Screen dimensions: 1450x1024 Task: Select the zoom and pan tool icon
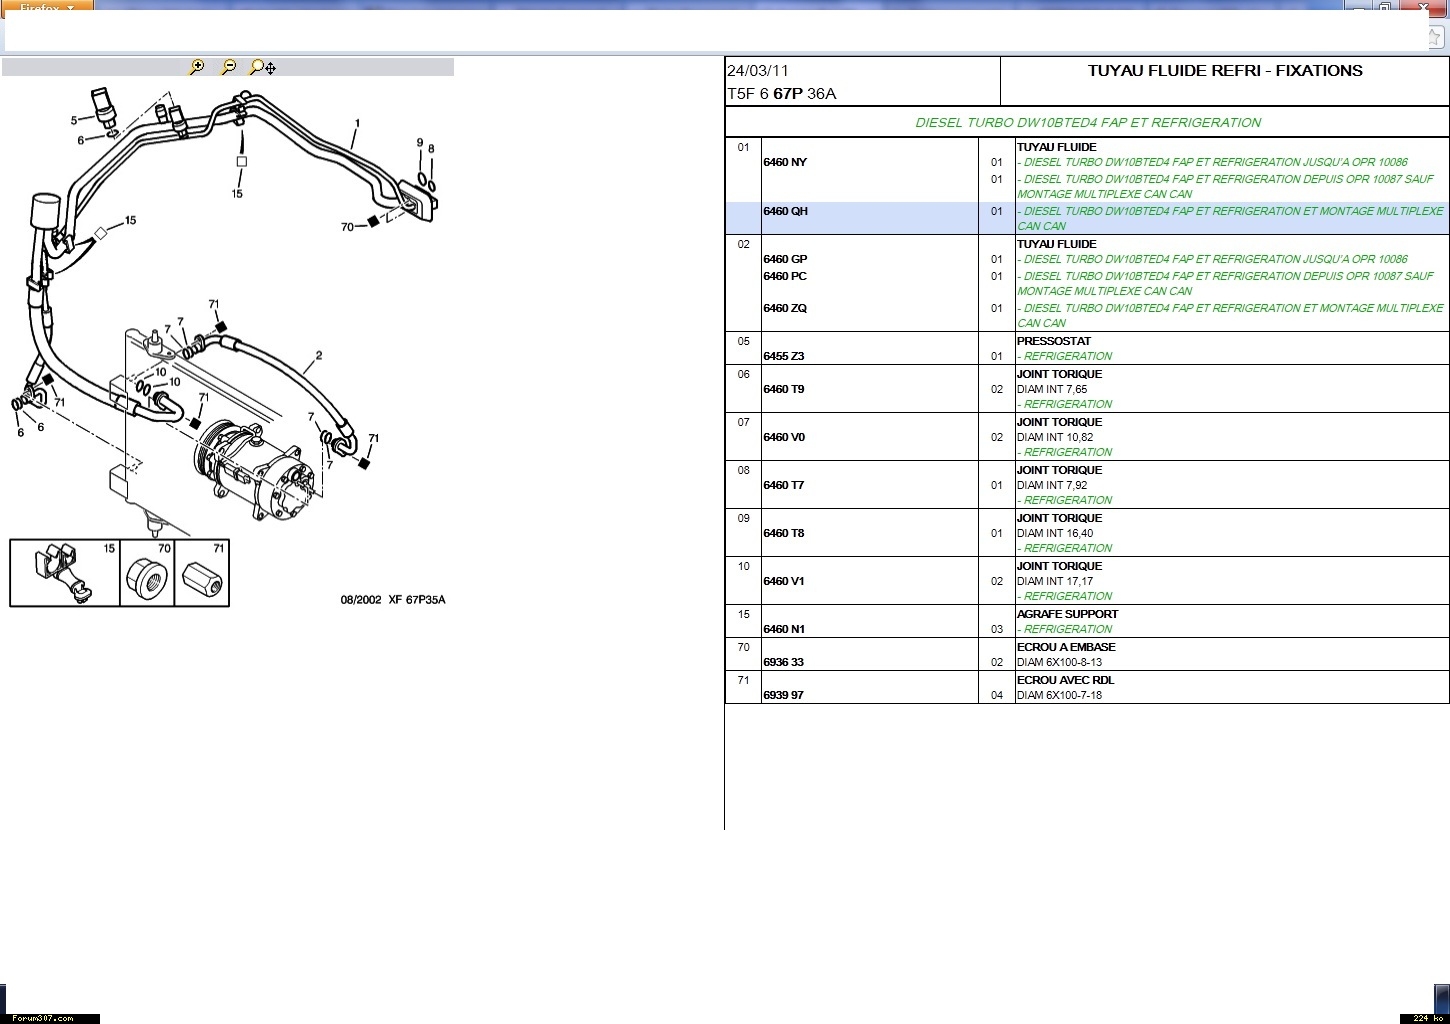coord(262,67)
